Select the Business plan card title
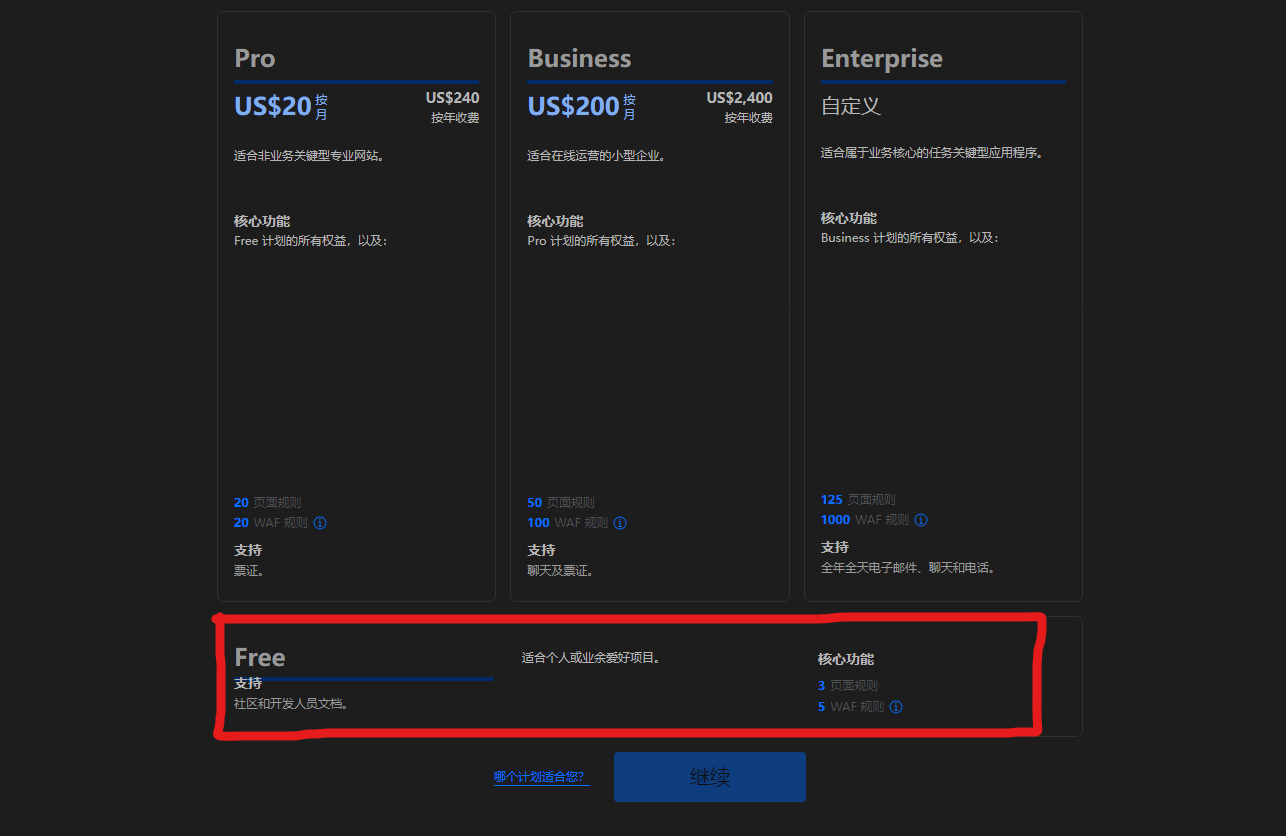 click(579, 59)
